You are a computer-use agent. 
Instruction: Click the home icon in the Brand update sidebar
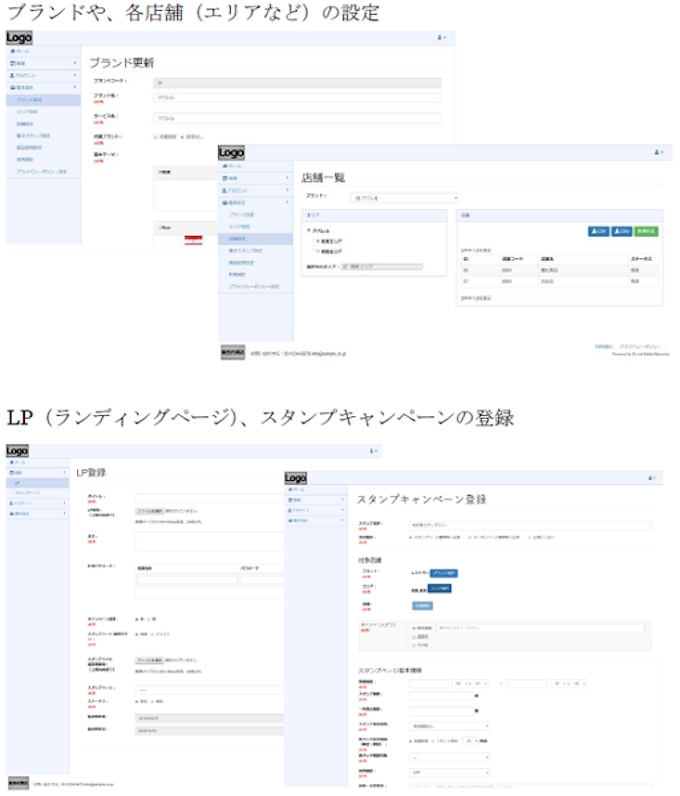pyautogui.click(x=12, y=50)
